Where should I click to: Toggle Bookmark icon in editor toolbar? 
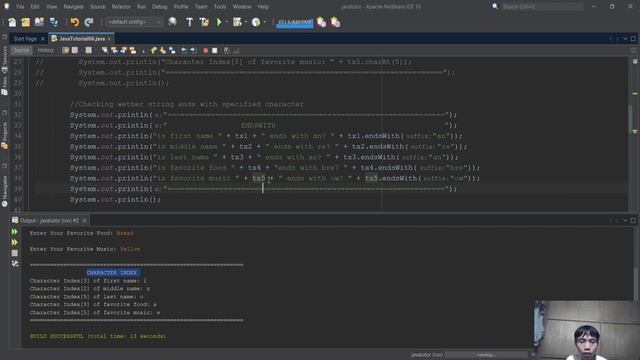[172, 50]
